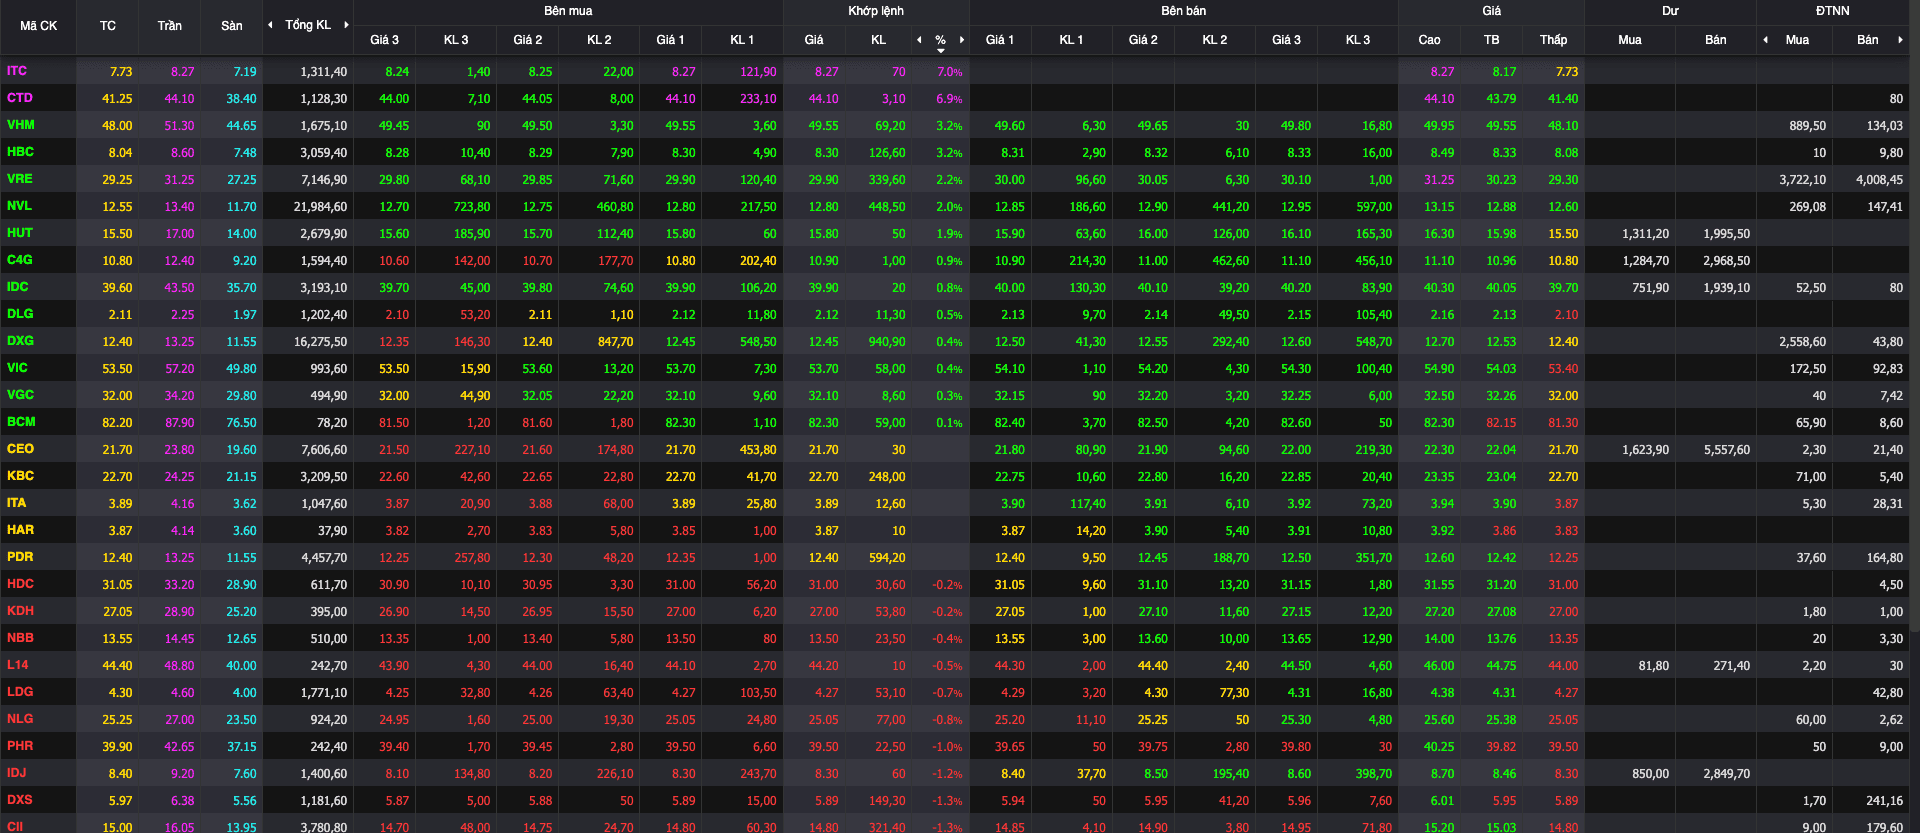The image size is (1920, 833).
Task: Click Giá 3 header under Bên mua
Action: (x=384, y=40)
